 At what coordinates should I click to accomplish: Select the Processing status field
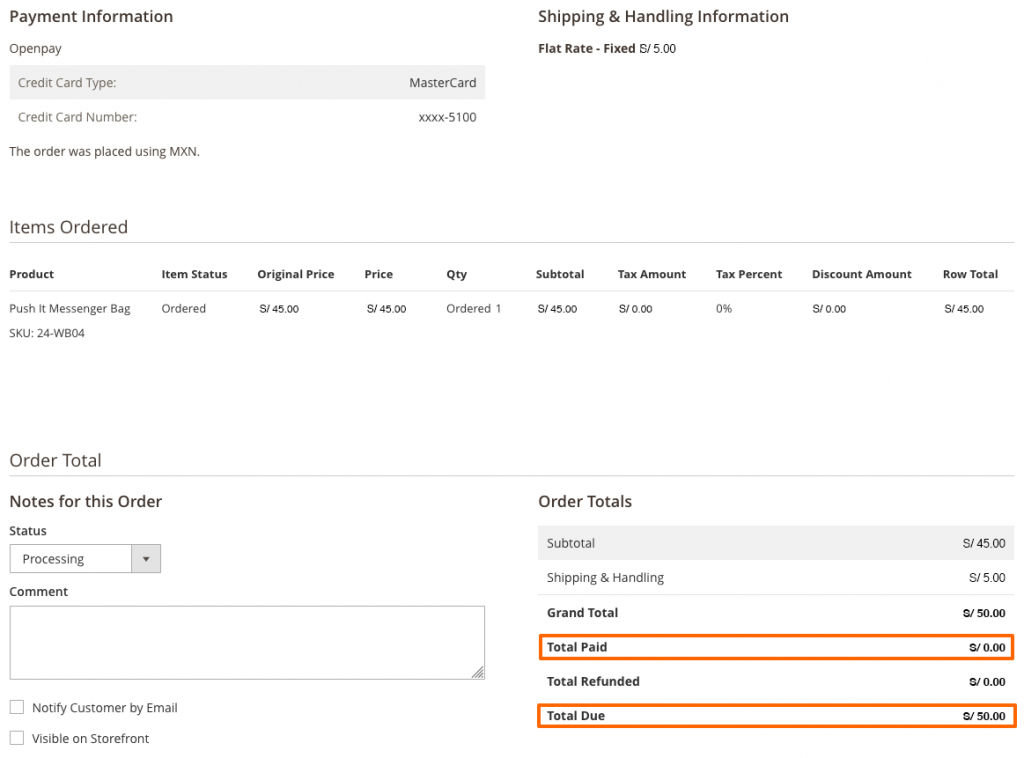(85, 559)
